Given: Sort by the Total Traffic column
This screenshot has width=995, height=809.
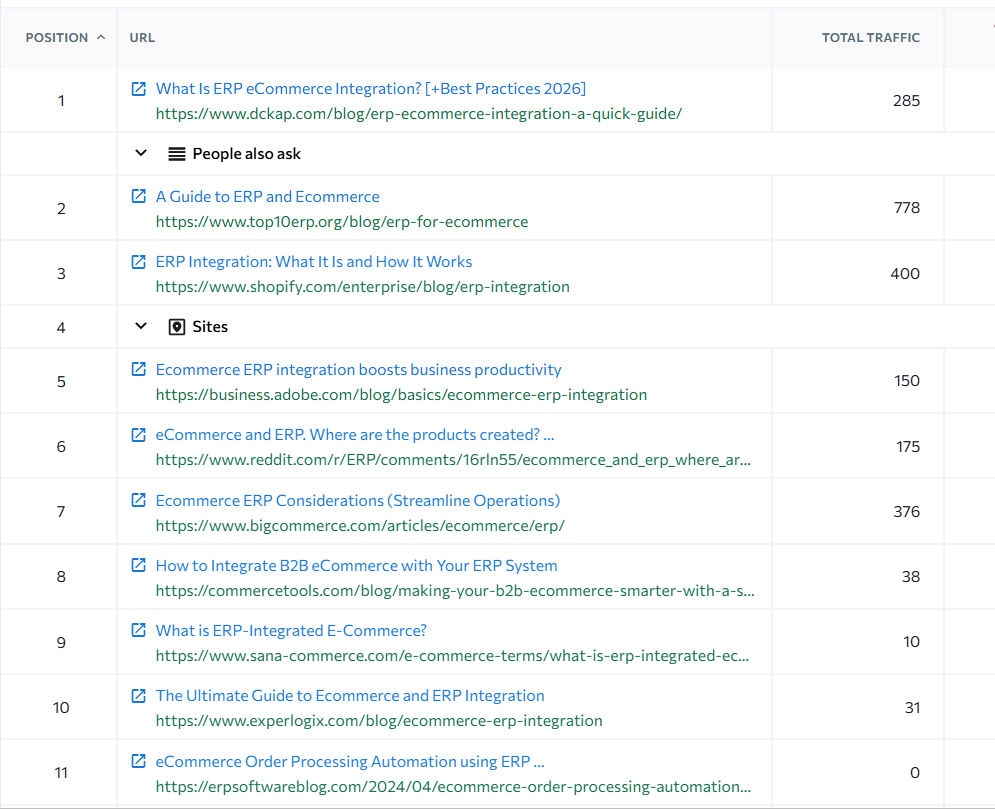Looking at the screenshot, I should coord(870,38).
